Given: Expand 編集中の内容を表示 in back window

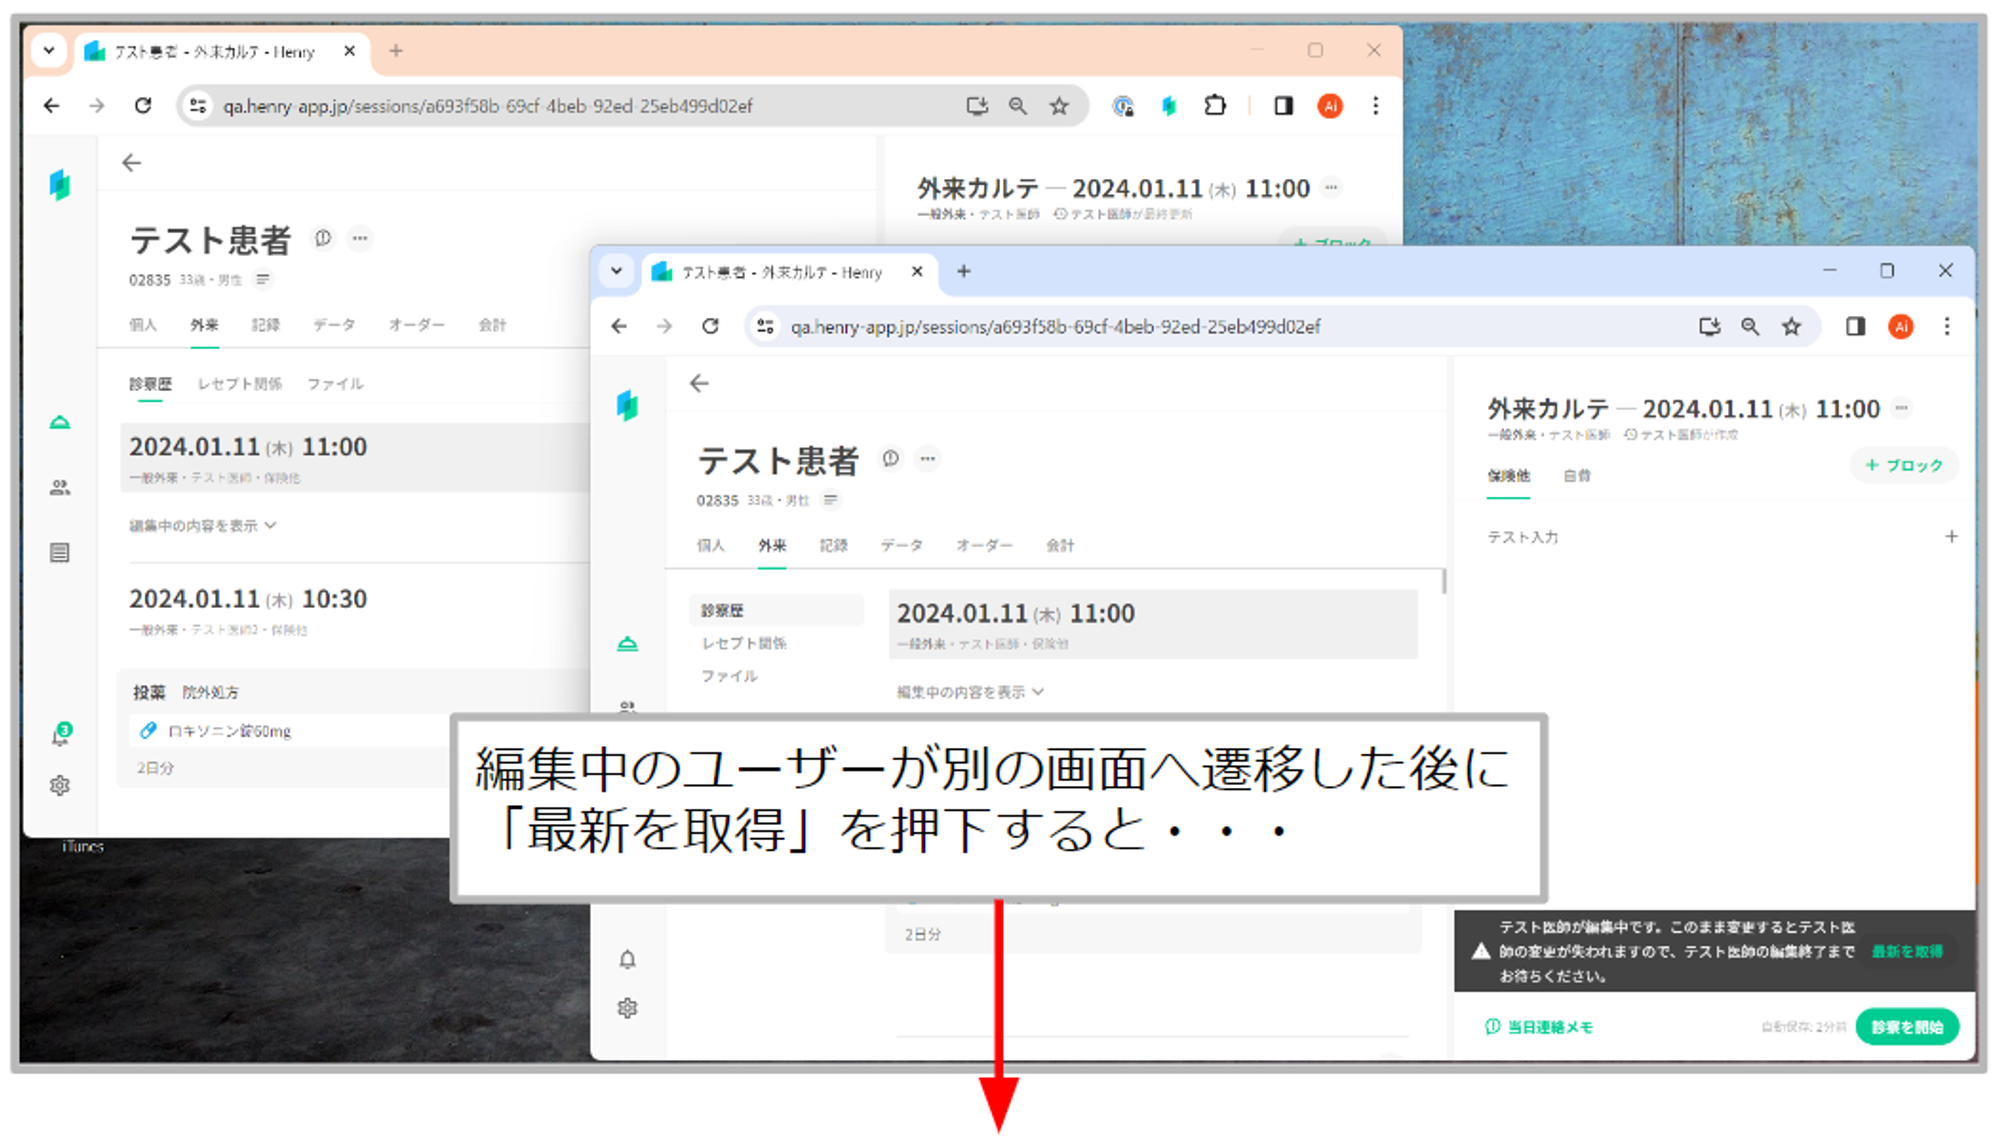Looking at the screenshot, I should click(201, 526).
